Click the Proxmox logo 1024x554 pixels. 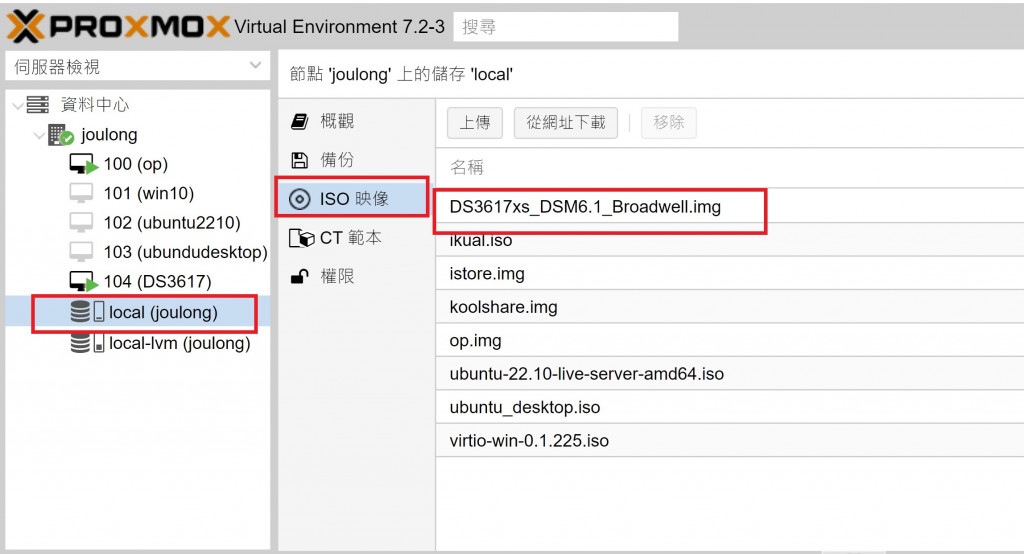coord(118,26)
